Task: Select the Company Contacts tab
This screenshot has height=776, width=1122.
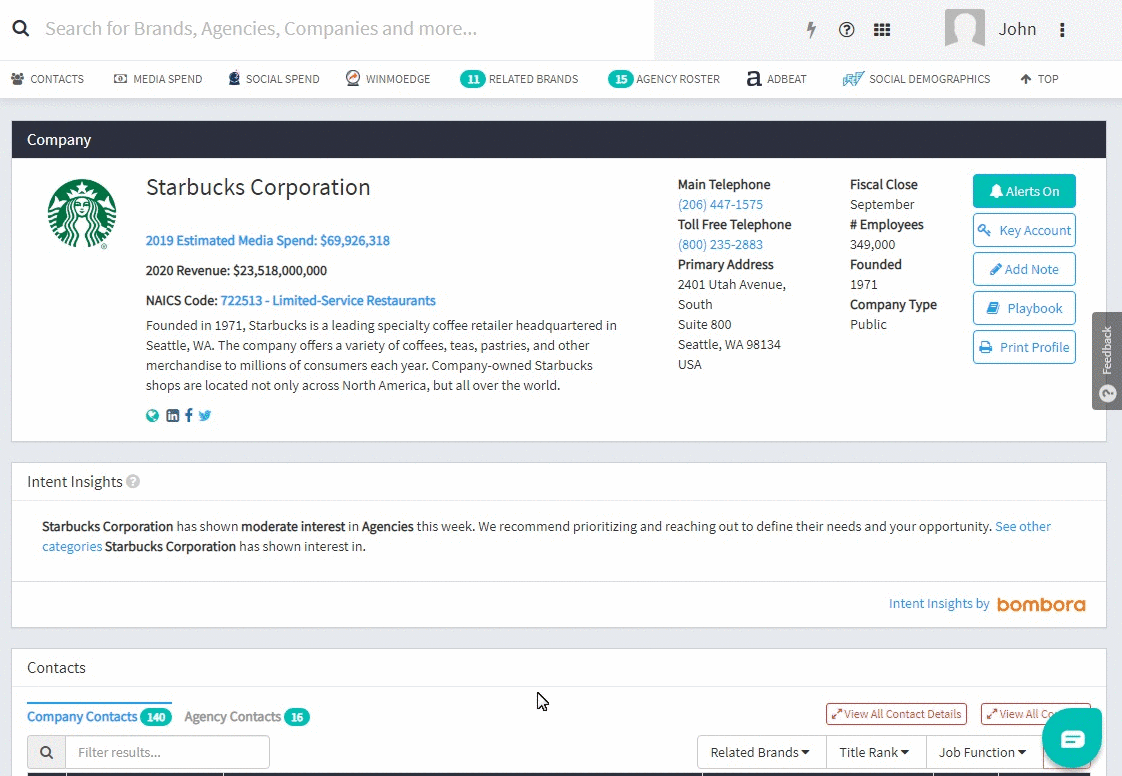Action: 99,717
